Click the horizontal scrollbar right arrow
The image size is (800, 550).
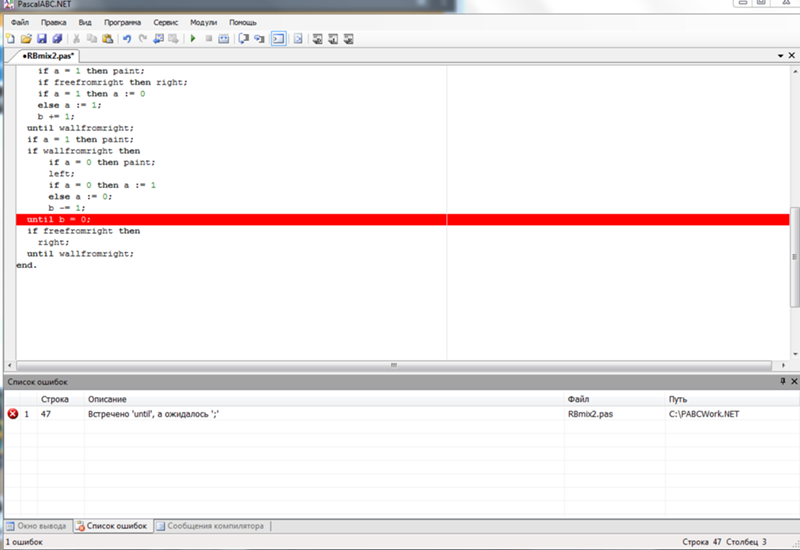(x=783, y=365)
